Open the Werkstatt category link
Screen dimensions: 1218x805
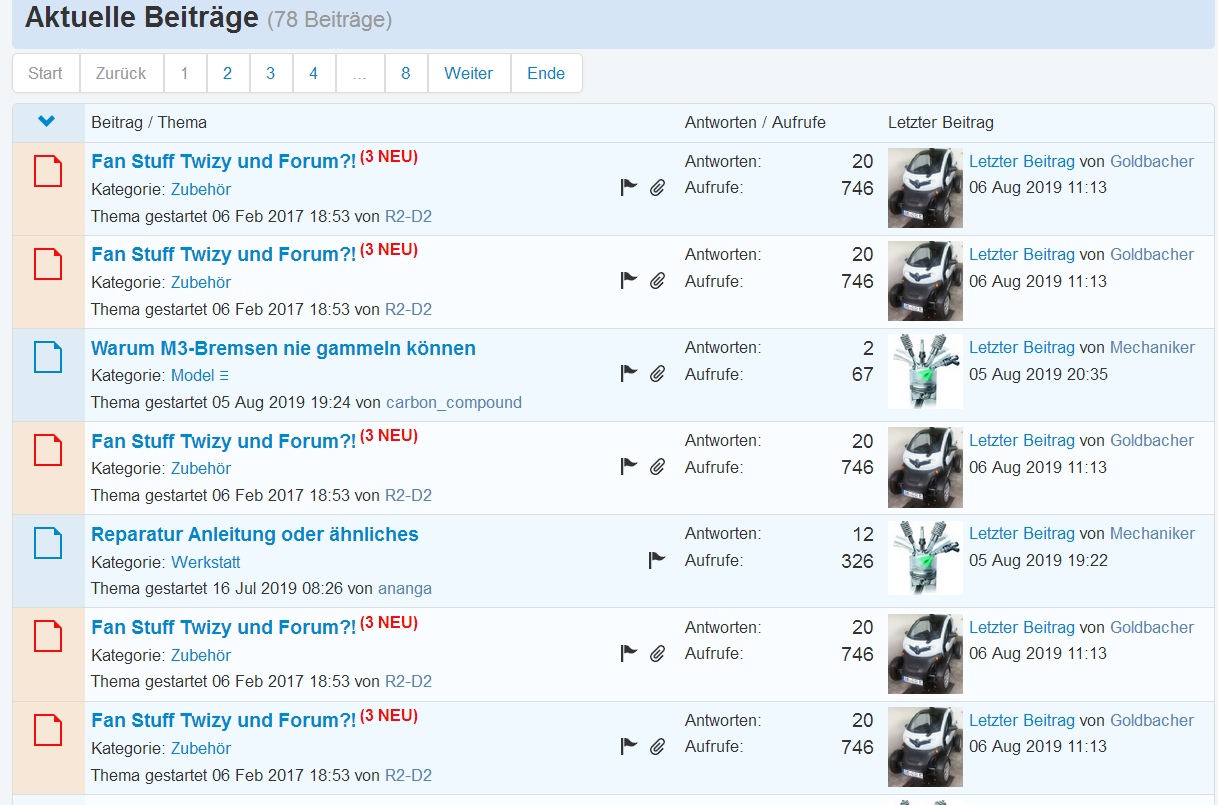coord(206,562)
